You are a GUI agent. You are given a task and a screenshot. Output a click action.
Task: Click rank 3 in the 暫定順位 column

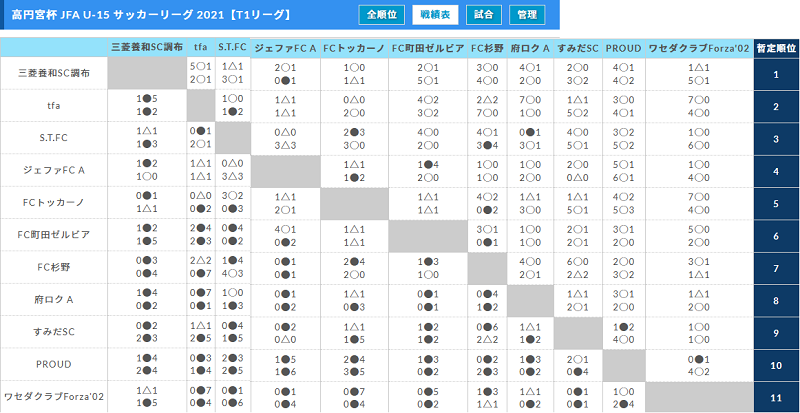(x=776, y=139)
